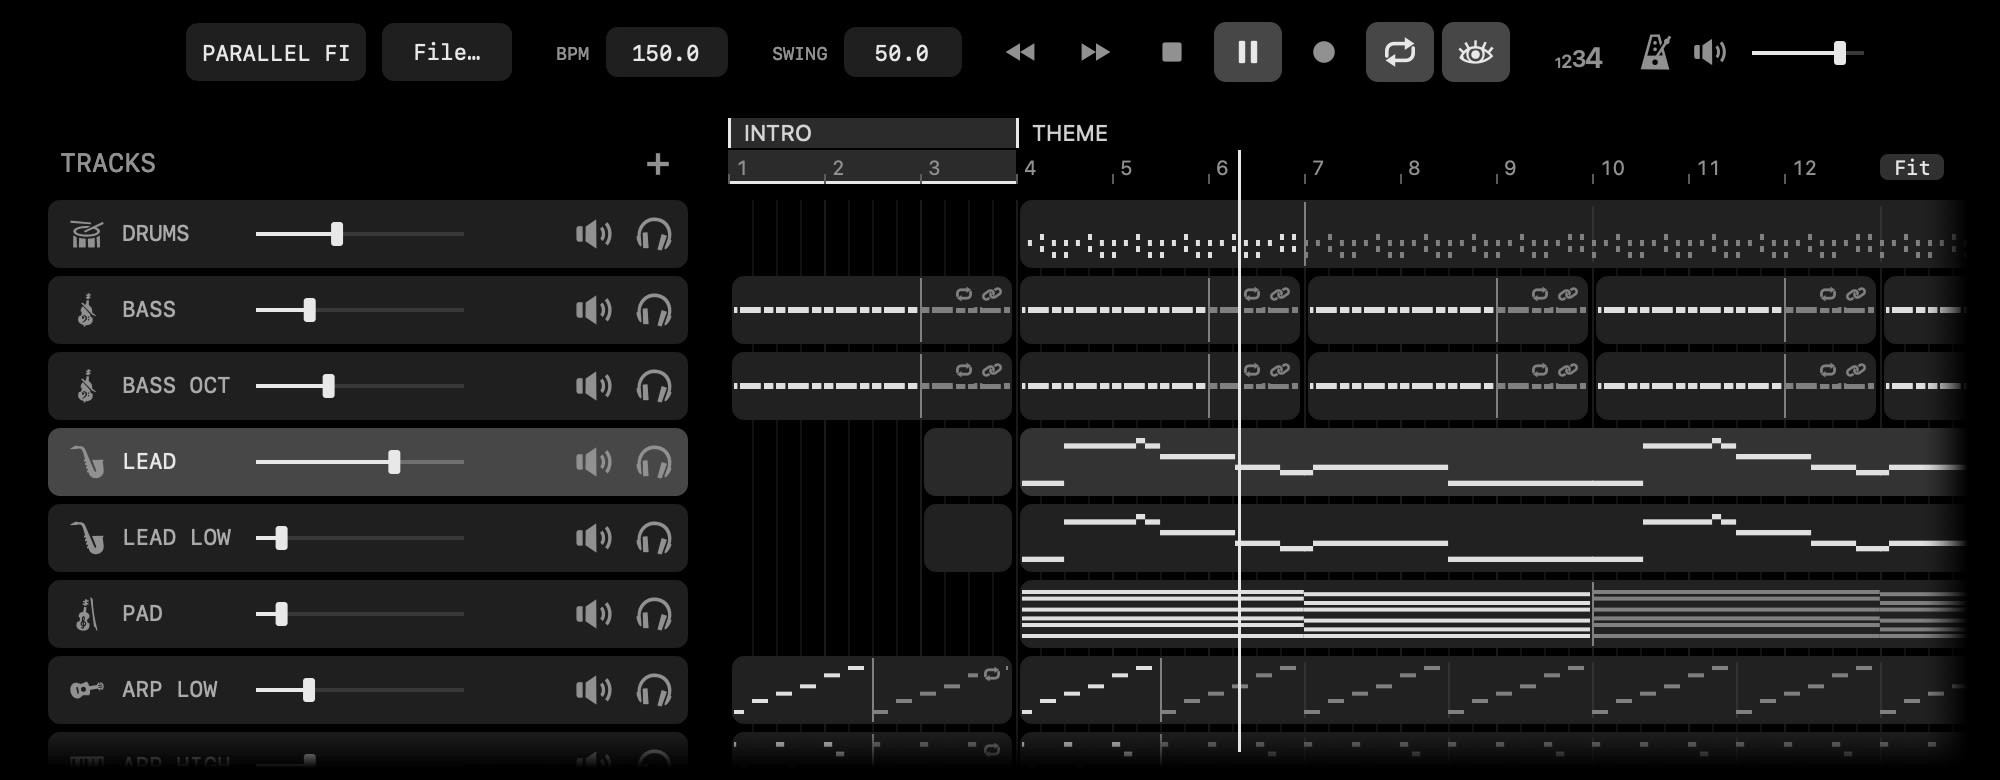
Task: Mute the BASS OCT track
Action: point(594,386)
